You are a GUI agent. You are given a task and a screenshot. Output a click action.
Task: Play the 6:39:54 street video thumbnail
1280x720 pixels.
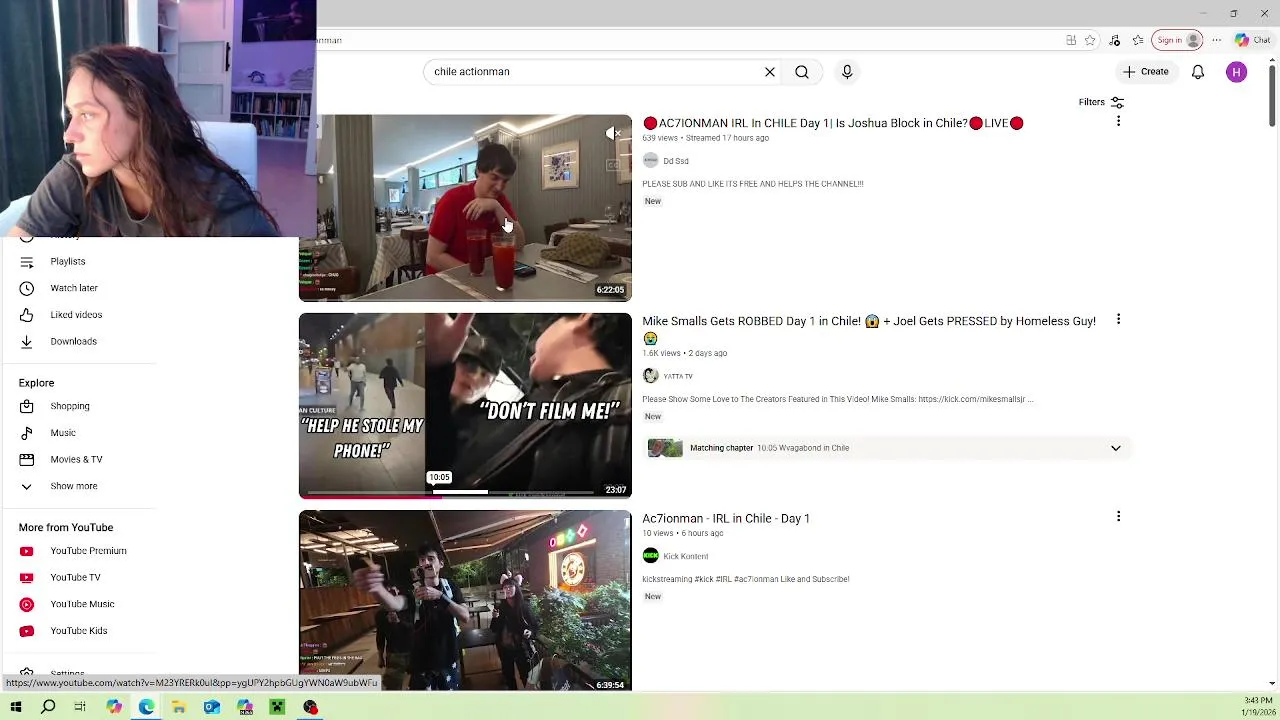(x=465, y=600)
